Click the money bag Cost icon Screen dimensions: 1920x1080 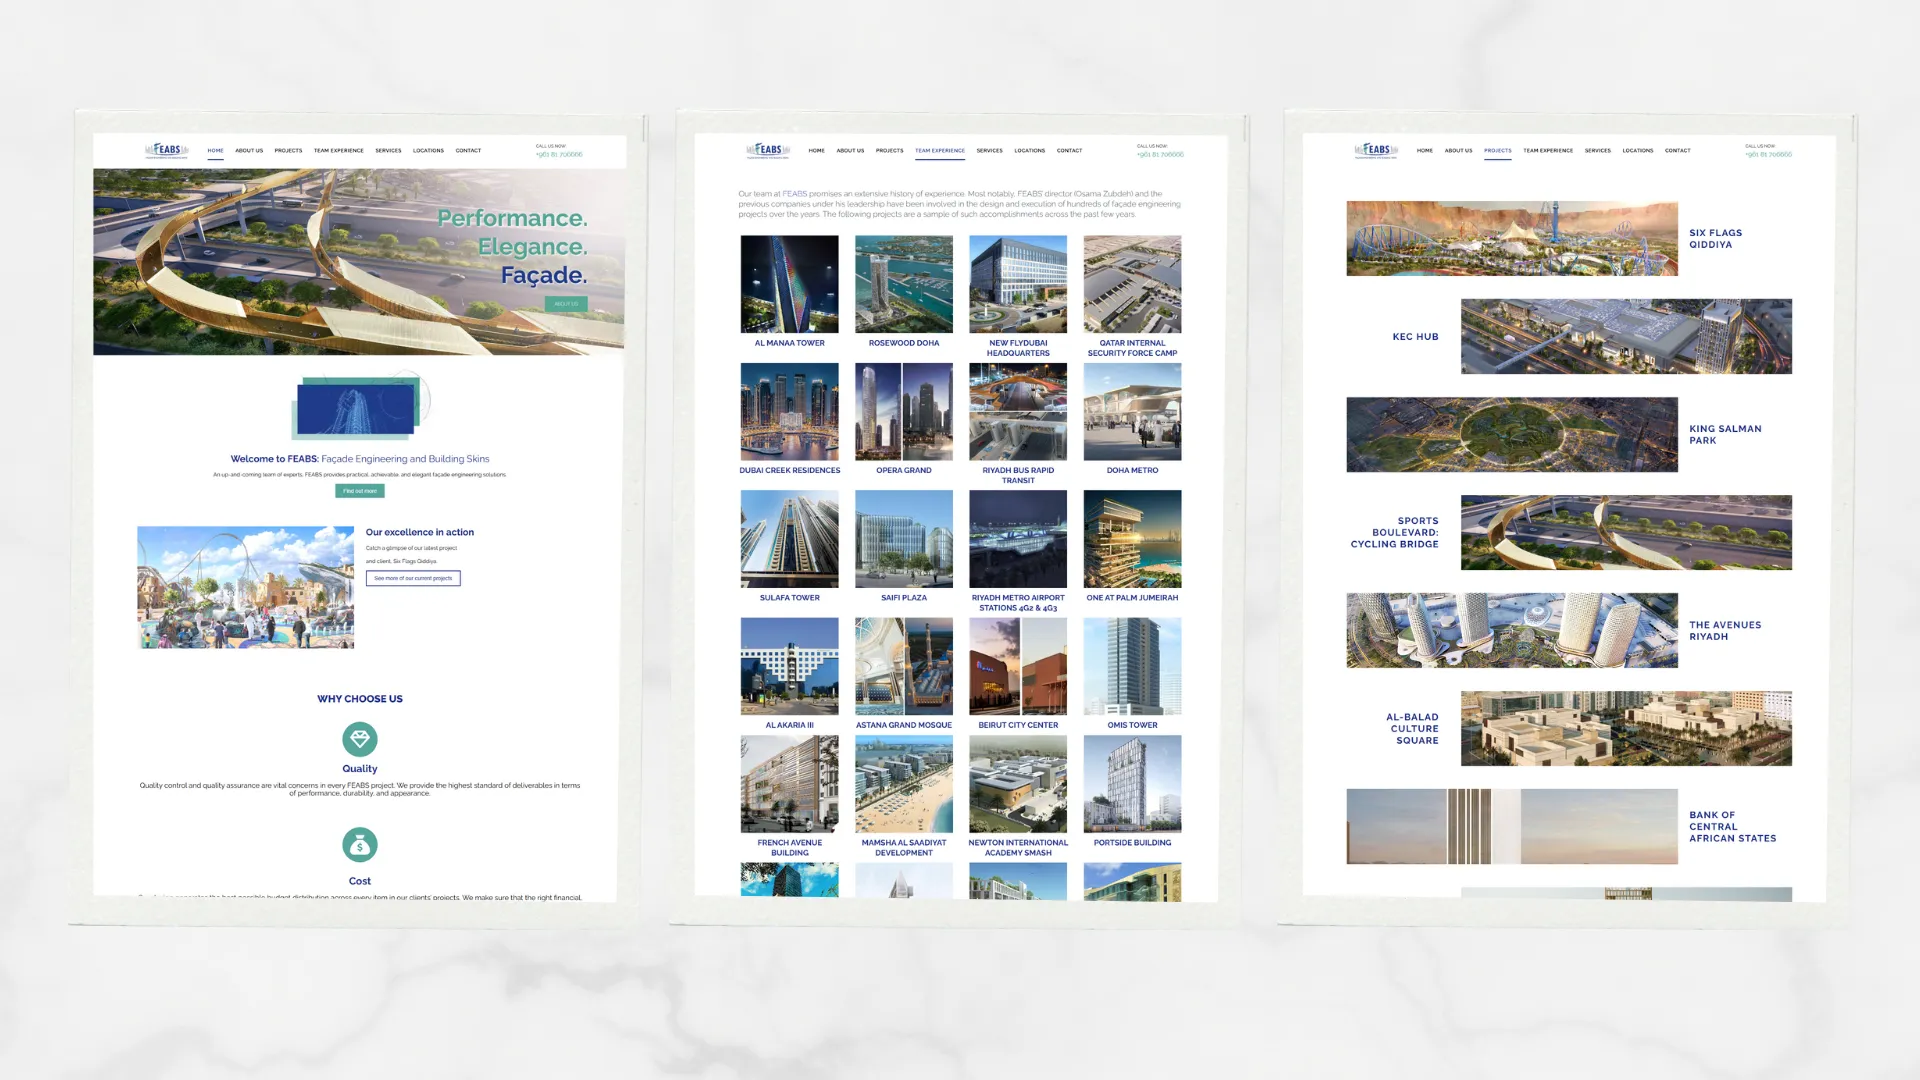point(359,845)
